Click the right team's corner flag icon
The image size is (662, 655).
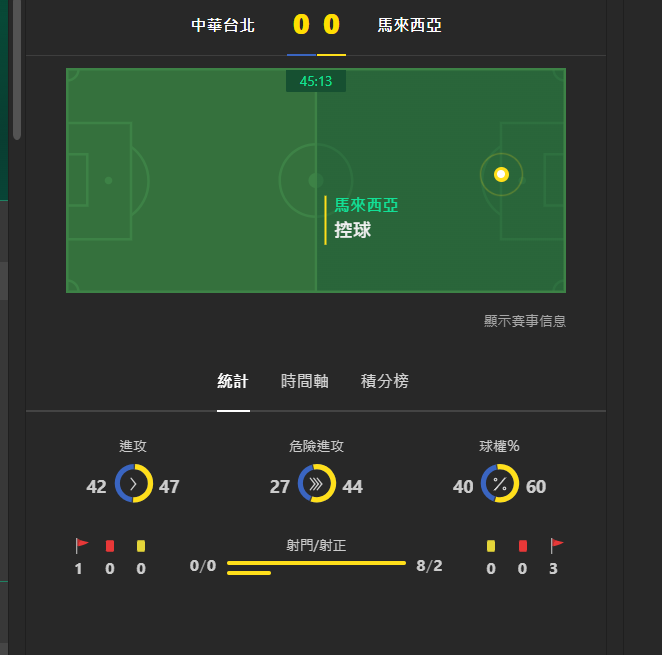(x=556, y=546)
